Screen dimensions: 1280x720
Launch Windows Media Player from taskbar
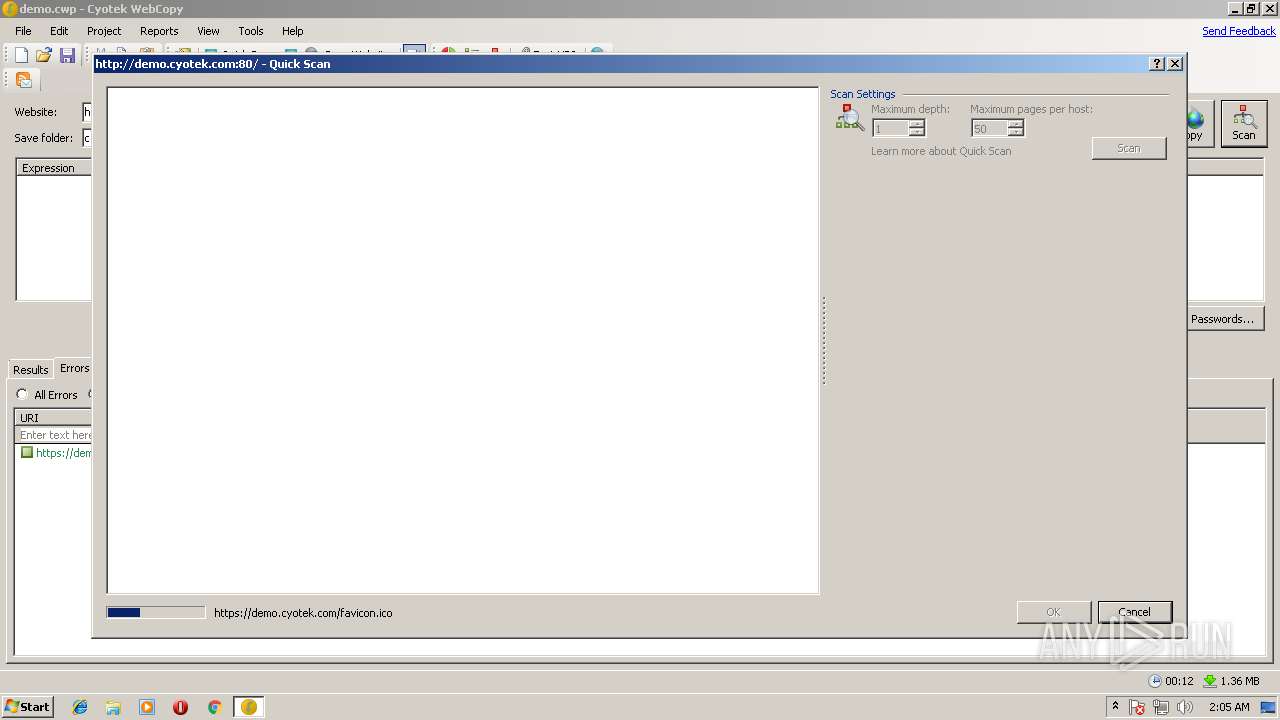pyautogui.click(x=147, y=707)
